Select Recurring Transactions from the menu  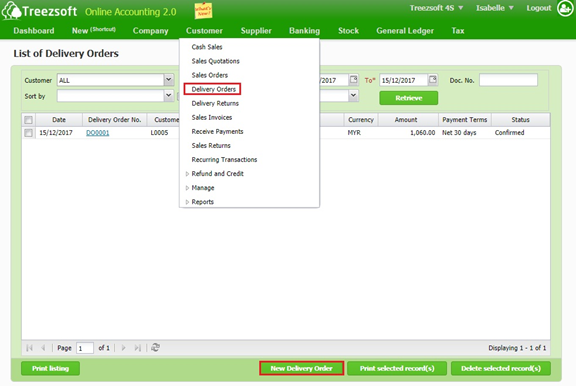224,159
